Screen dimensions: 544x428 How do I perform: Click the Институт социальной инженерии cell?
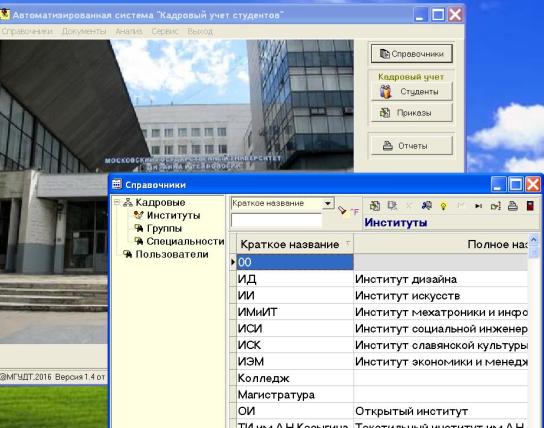coord(441,328)
